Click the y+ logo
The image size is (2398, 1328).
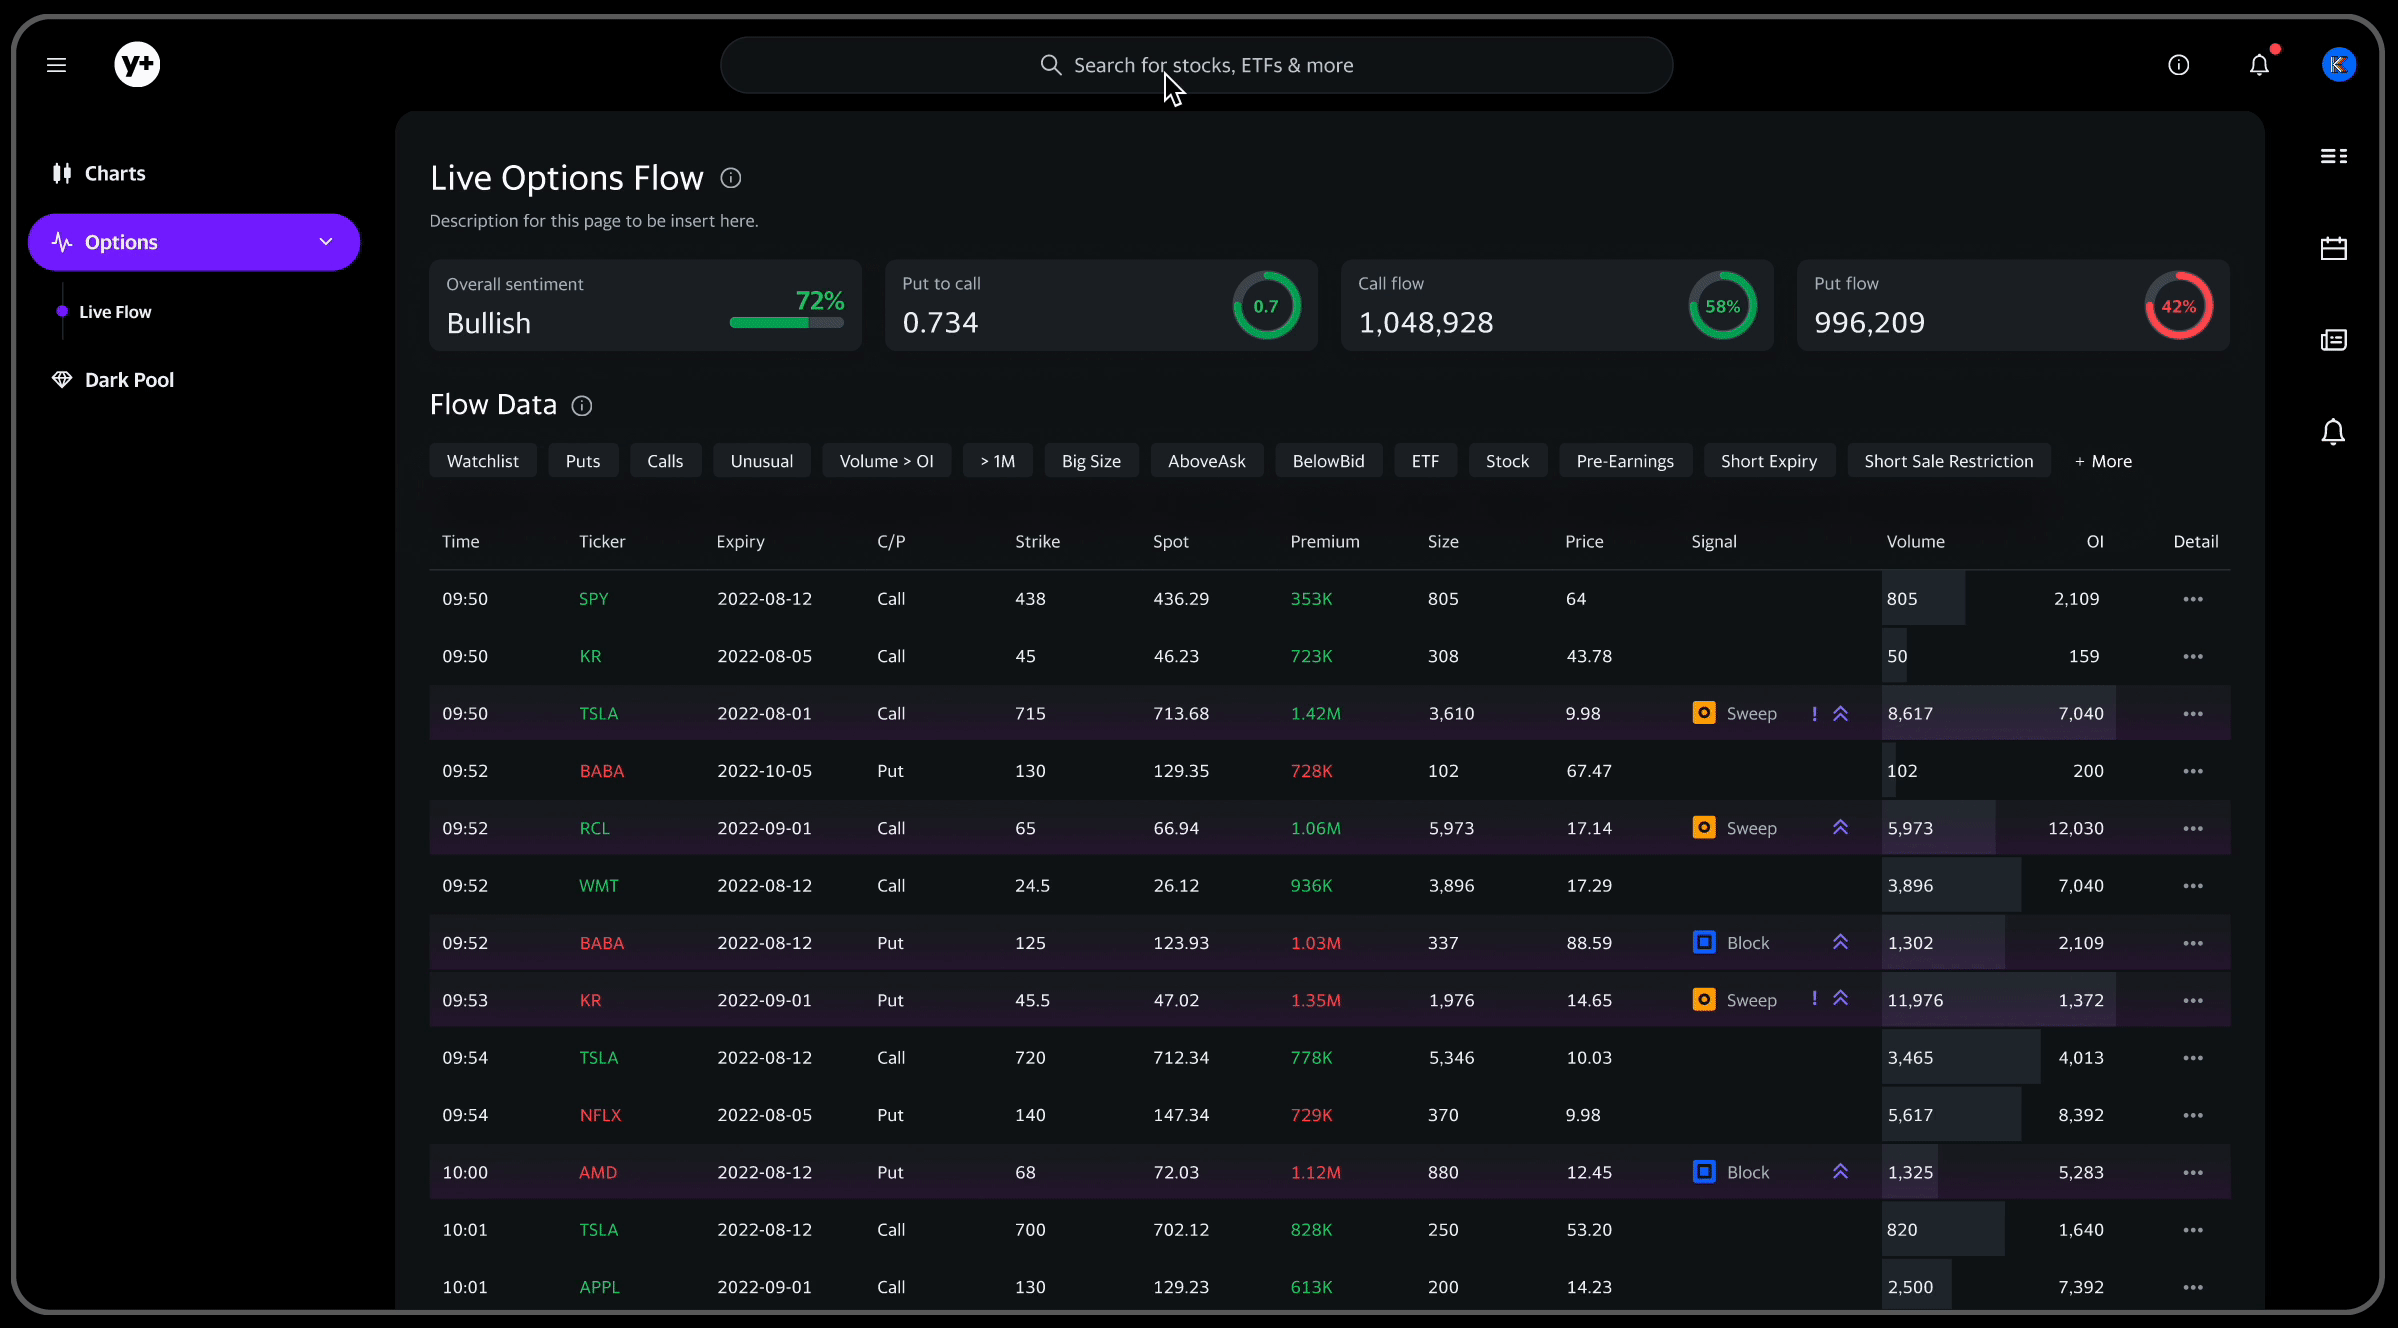coord(137,65)
